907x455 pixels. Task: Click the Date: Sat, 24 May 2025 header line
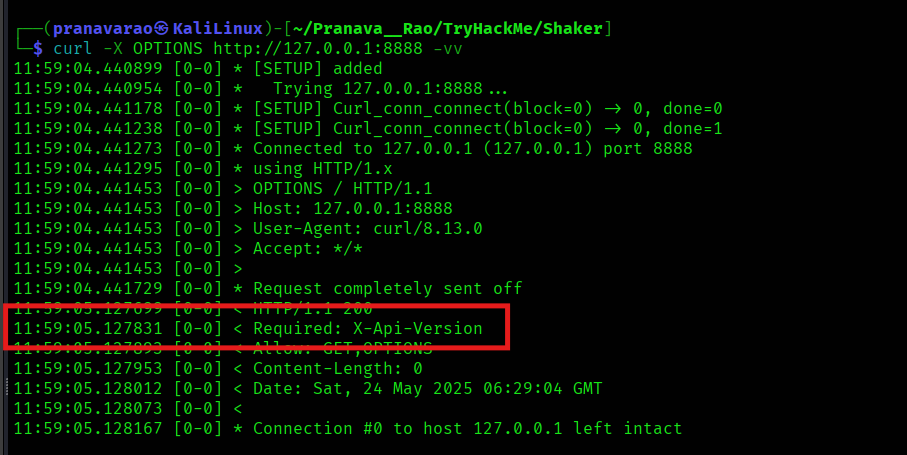pos(427,389)
